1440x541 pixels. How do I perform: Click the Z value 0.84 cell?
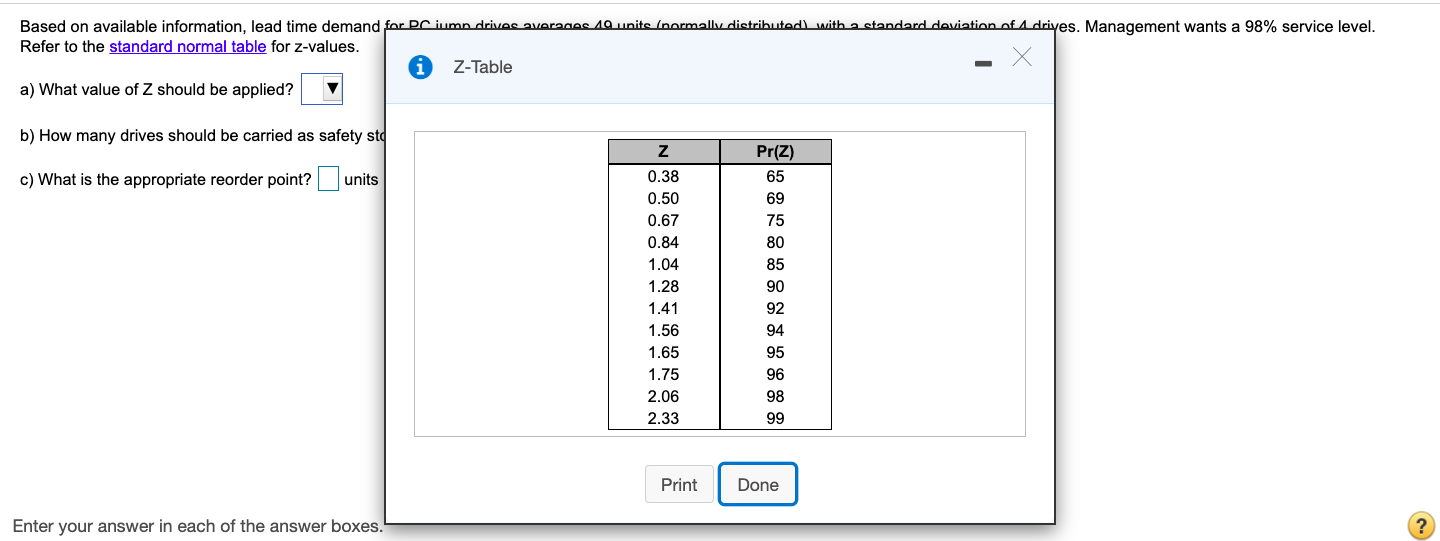pyautogui.click(x=663, y=242)
